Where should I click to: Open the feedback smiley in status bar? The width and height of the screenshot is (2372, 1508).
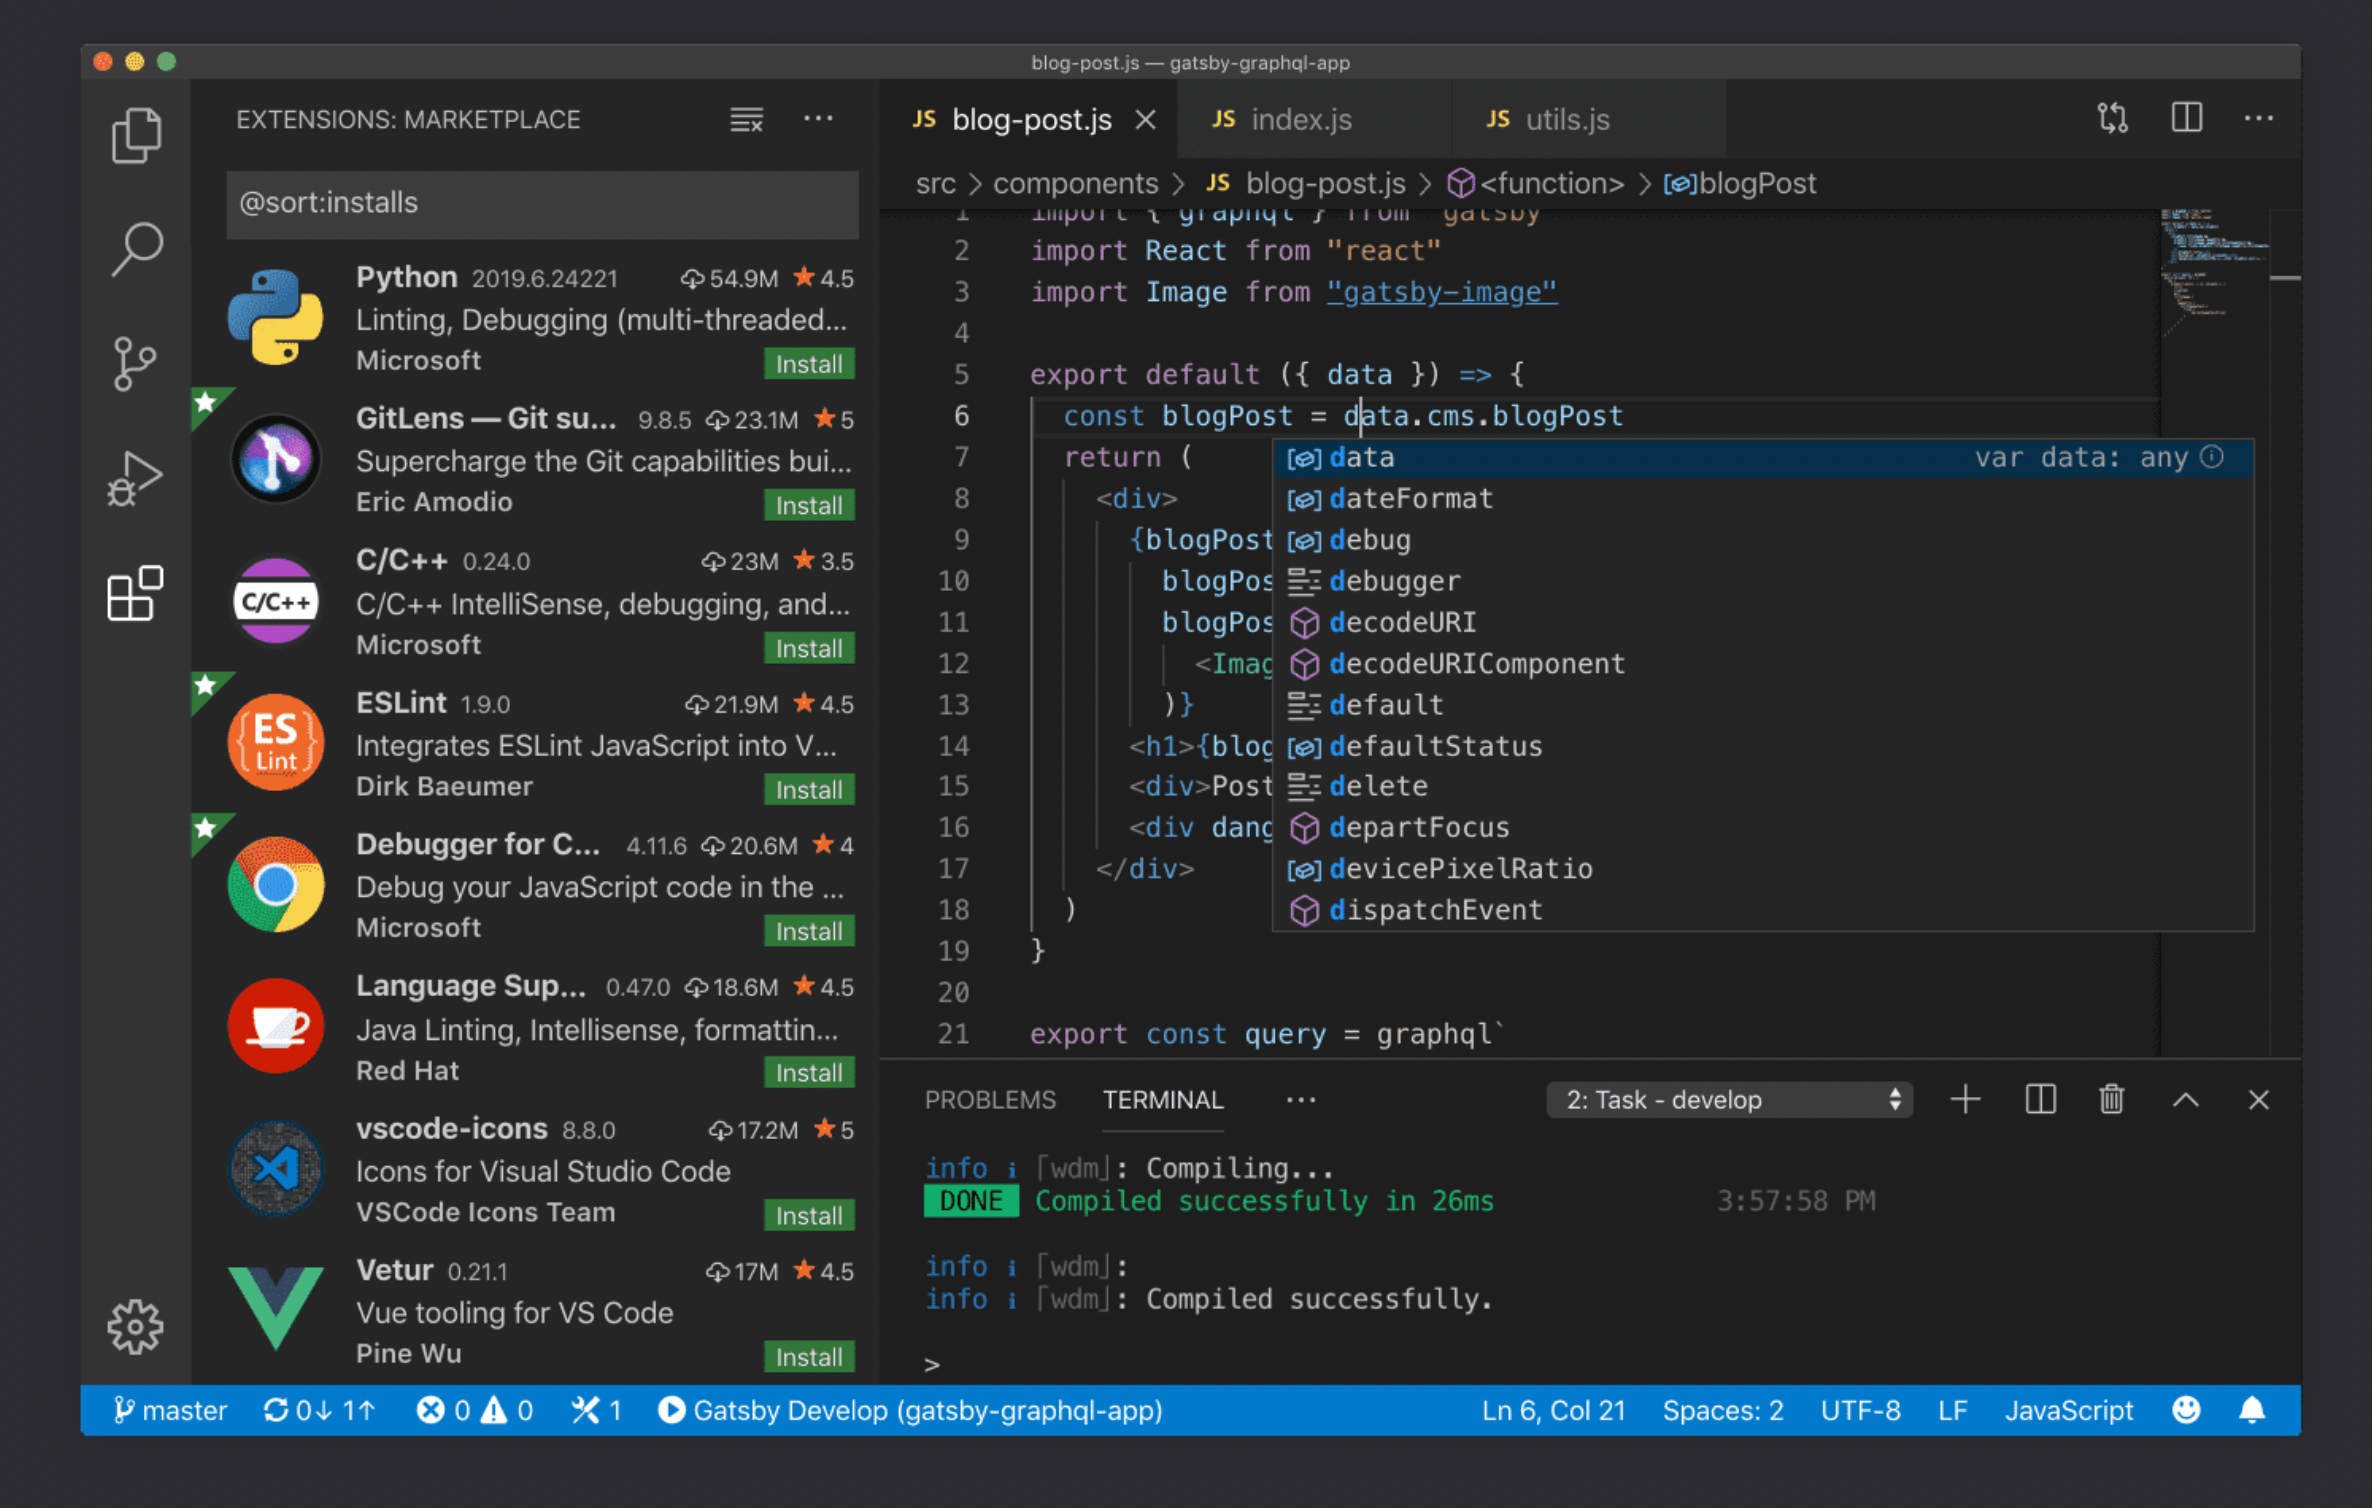coord(2186,1410)
